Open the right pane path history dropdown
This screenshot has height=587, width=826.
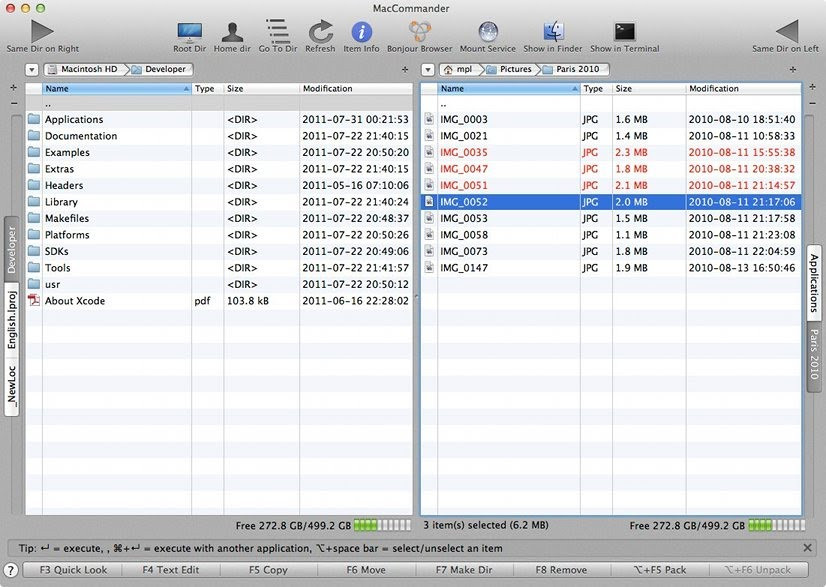428,70
